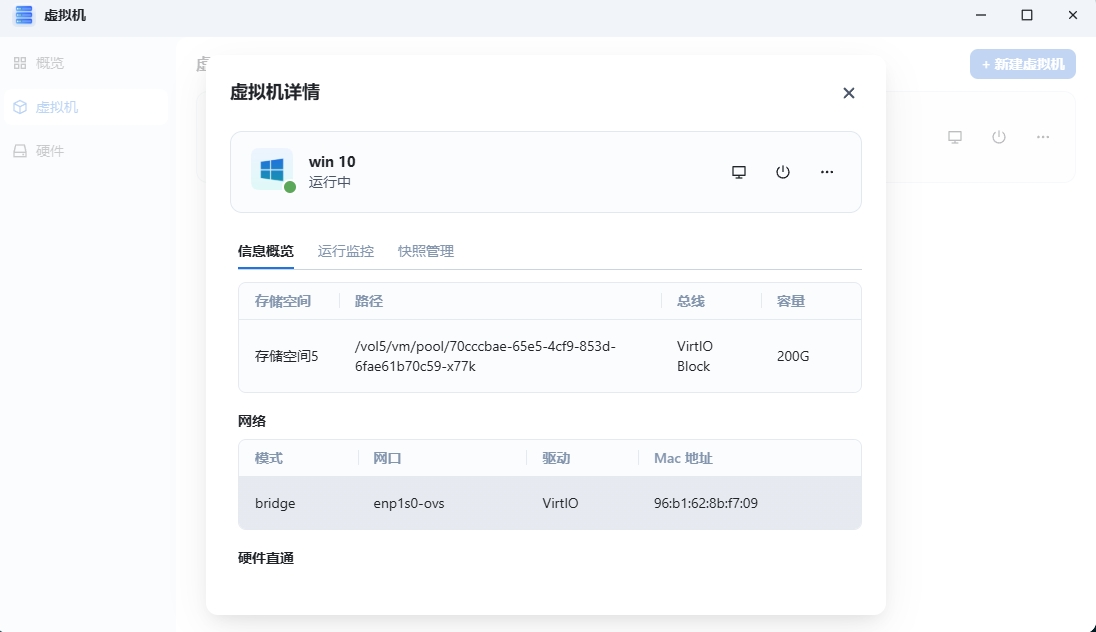Click the background VM card monitor icon
This screenshot has width=1096, height=632.
955,137
